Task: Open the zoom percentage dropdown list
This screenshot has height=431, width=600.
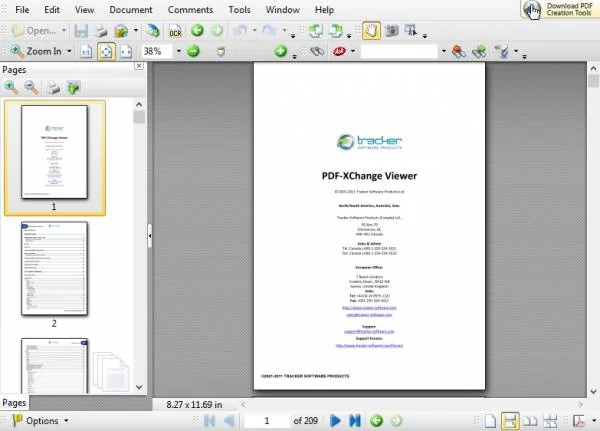Action: [x=178, y=51]
